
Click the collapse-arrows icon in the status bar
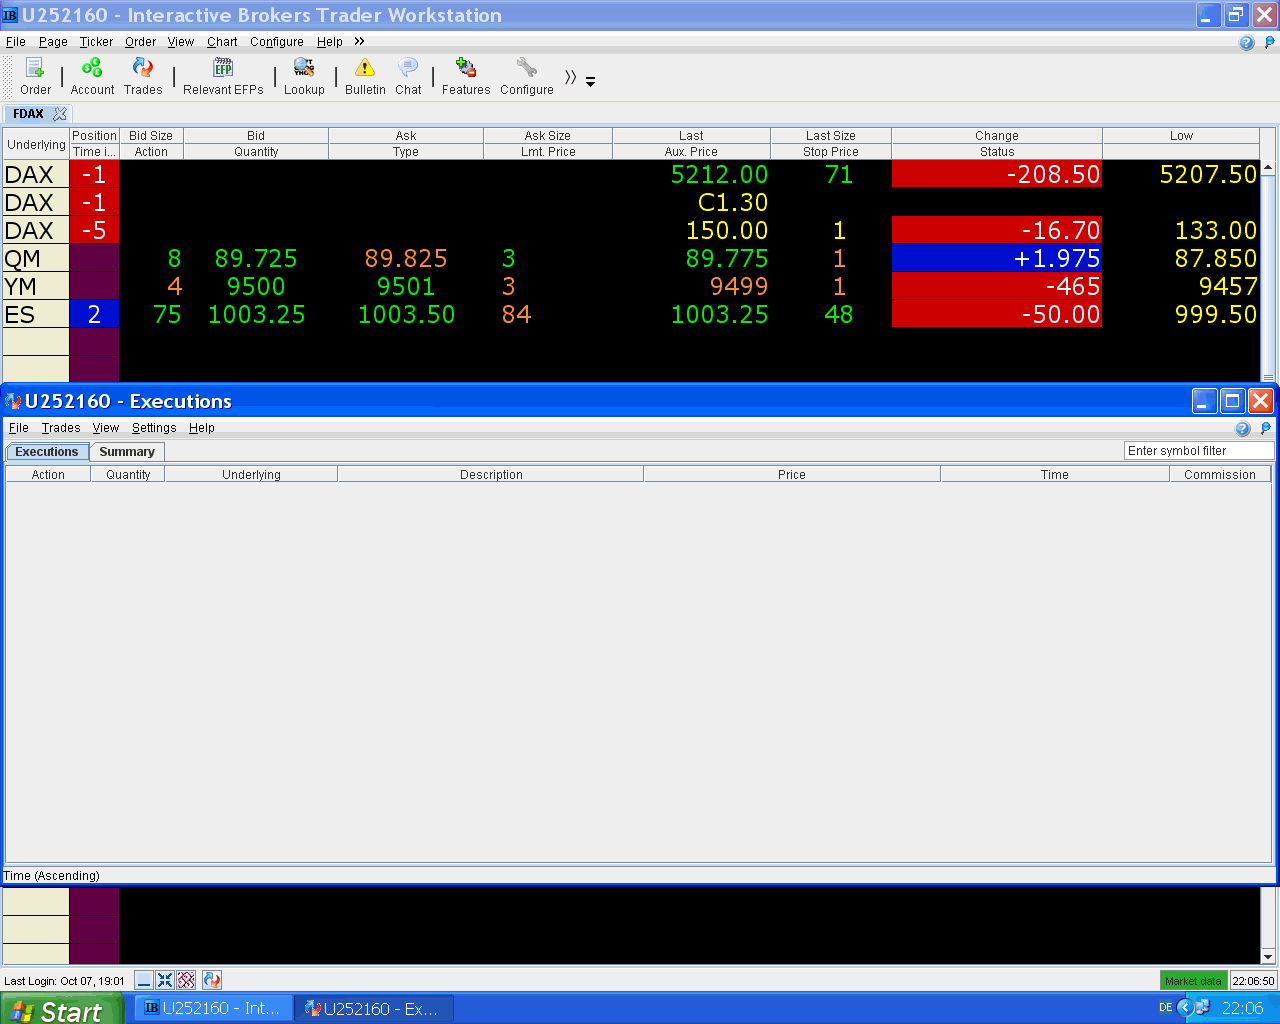[165, 980]
